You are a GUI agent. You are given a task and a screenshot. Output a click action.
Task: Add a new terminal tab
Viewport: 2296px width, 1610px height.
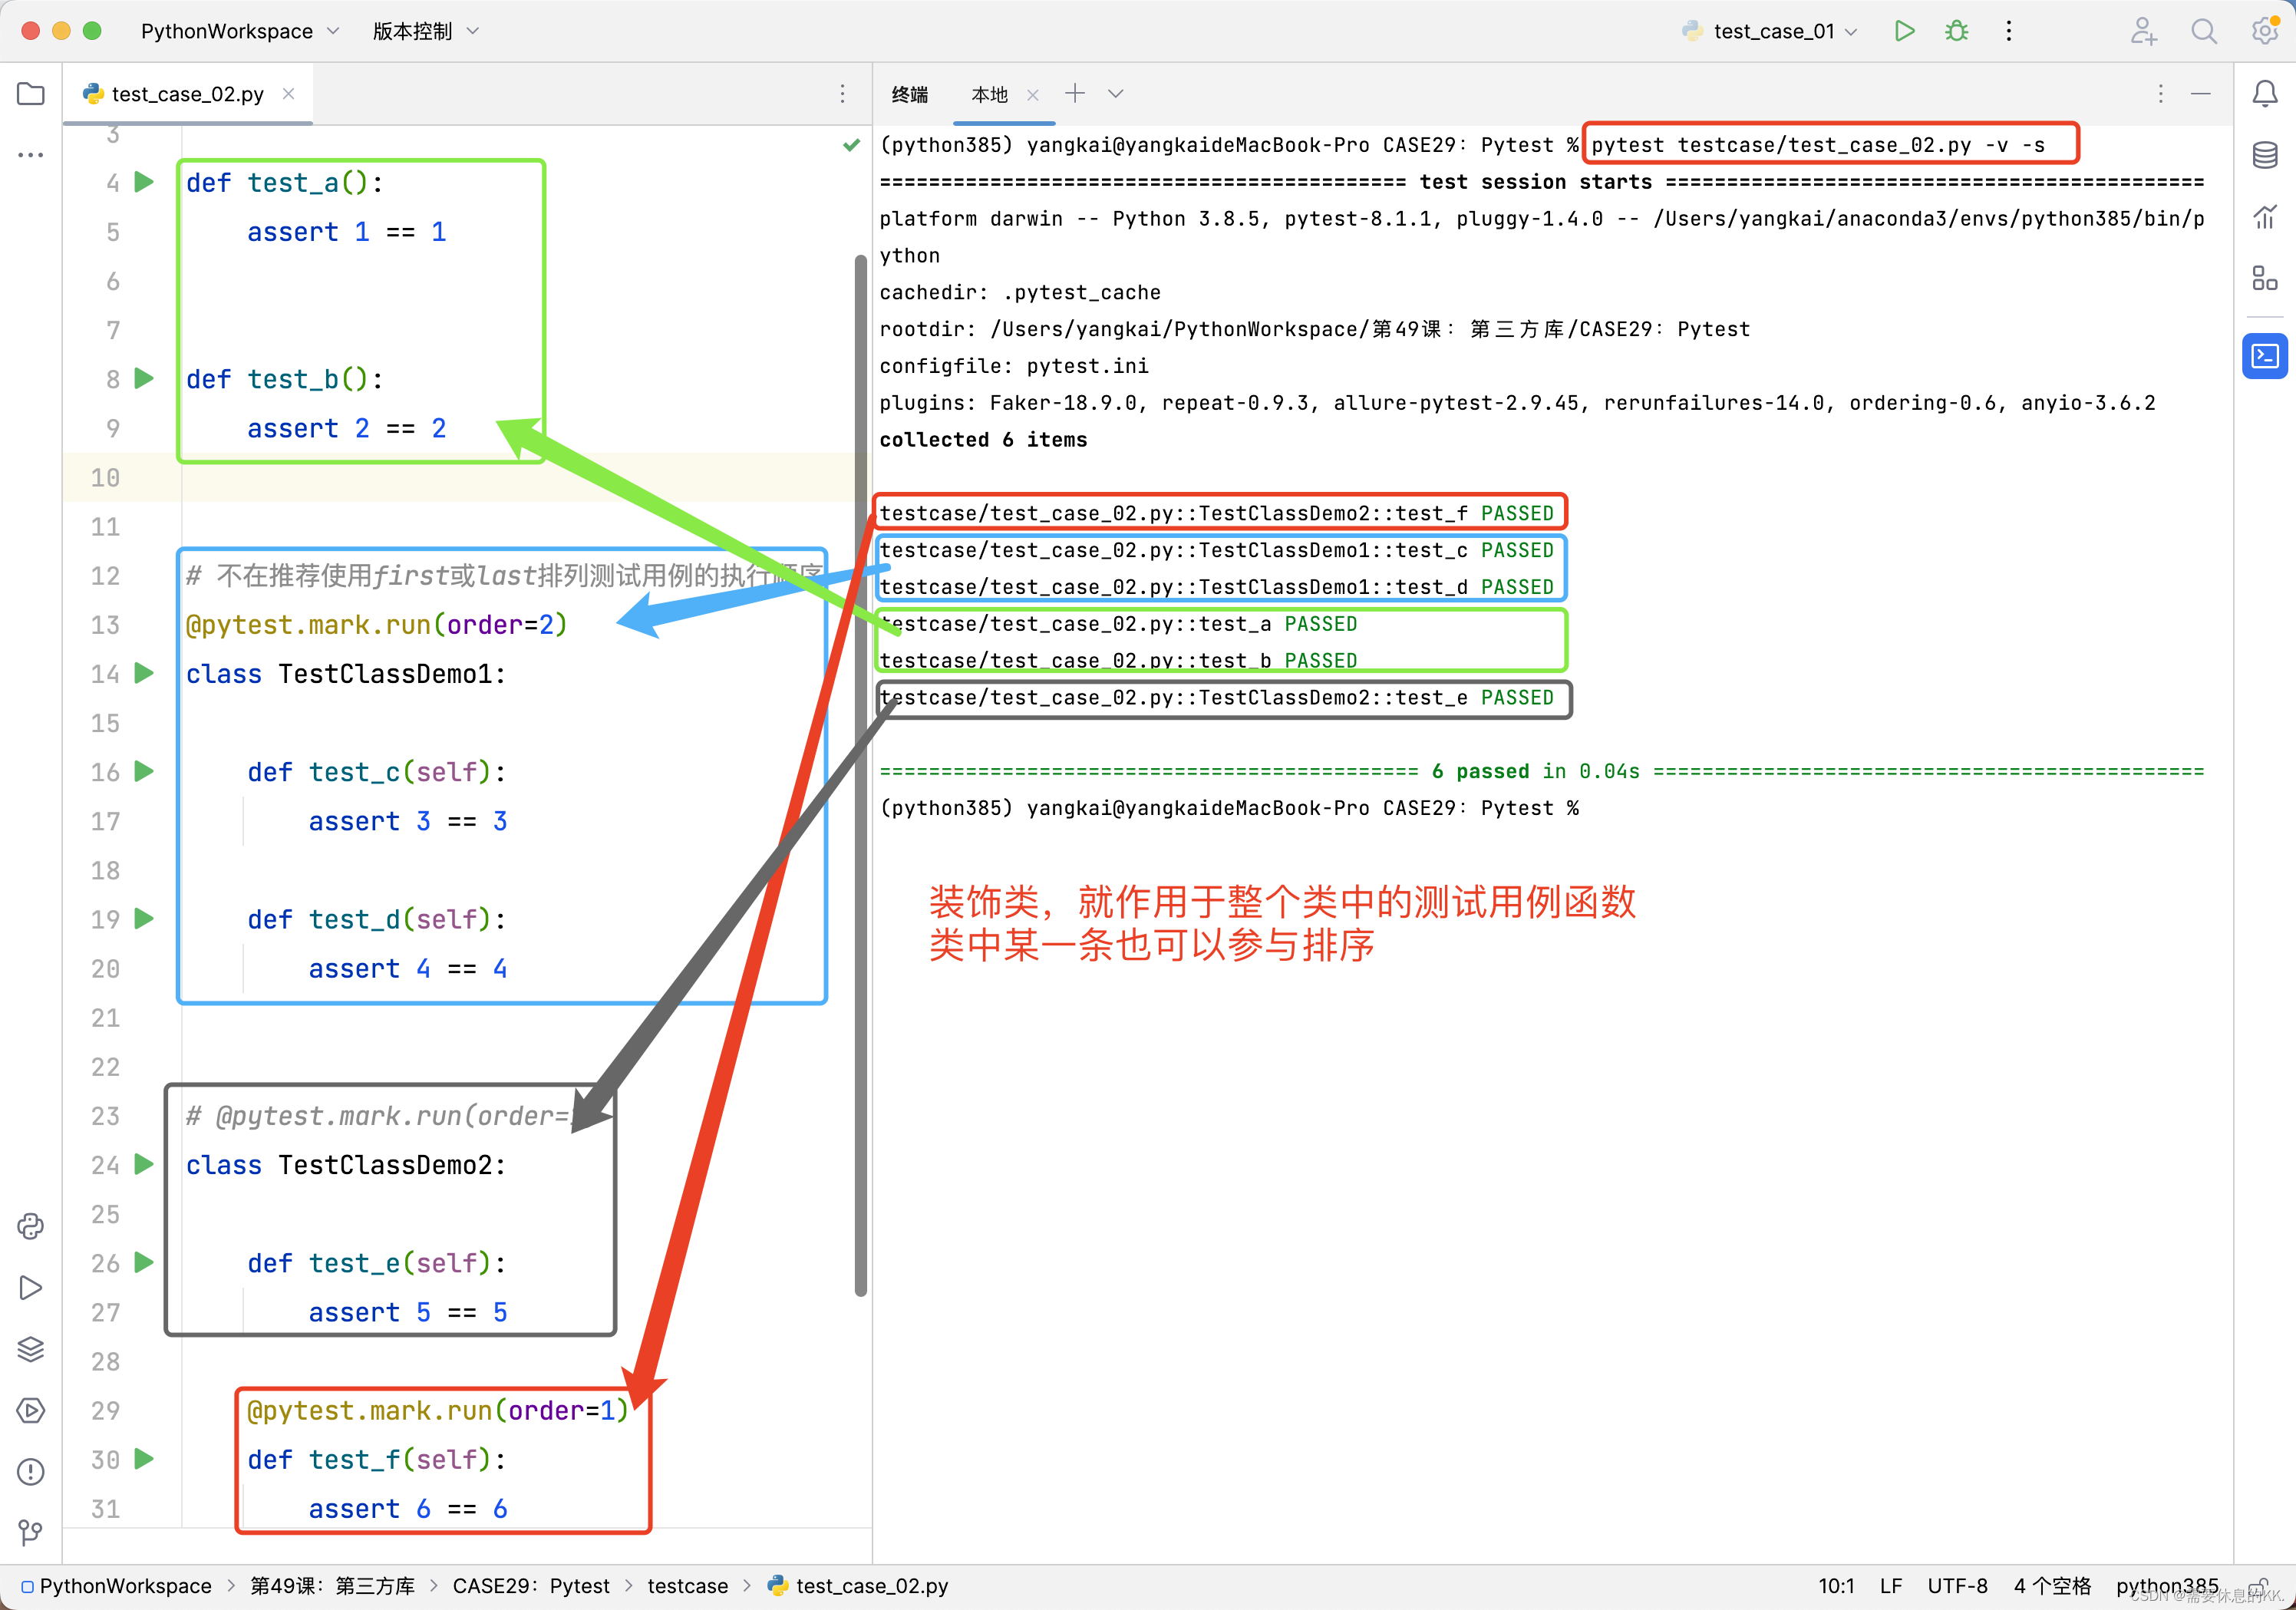point(1074,94)
